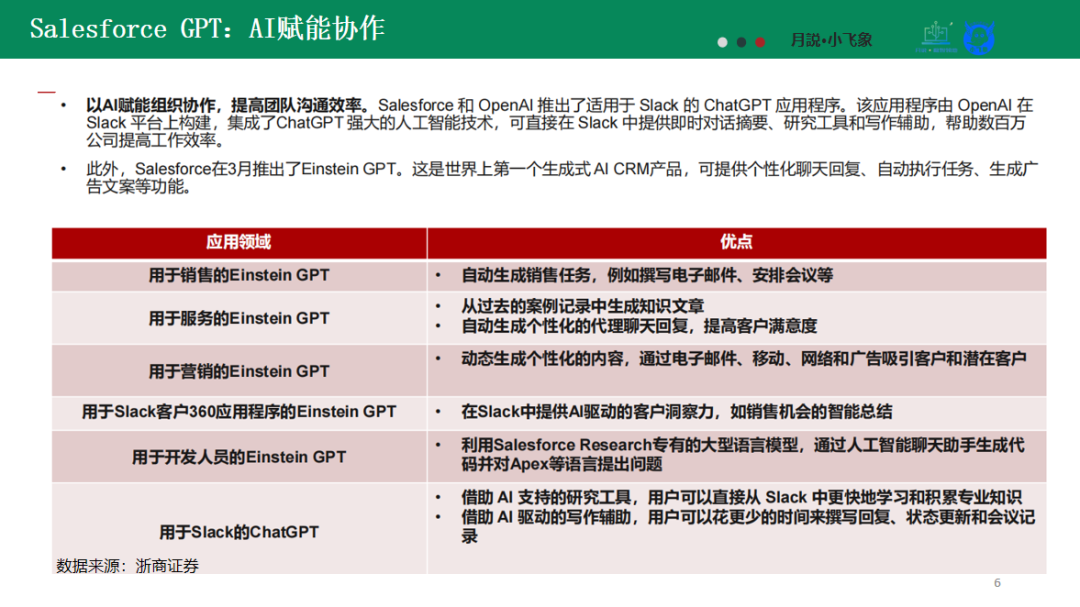The width and height of the screenshot is (1080, 607).
Task: Click the line "自动生成销售任务，例如撰写电子邮件、安排会议等"
Action: tap(647, 276)
